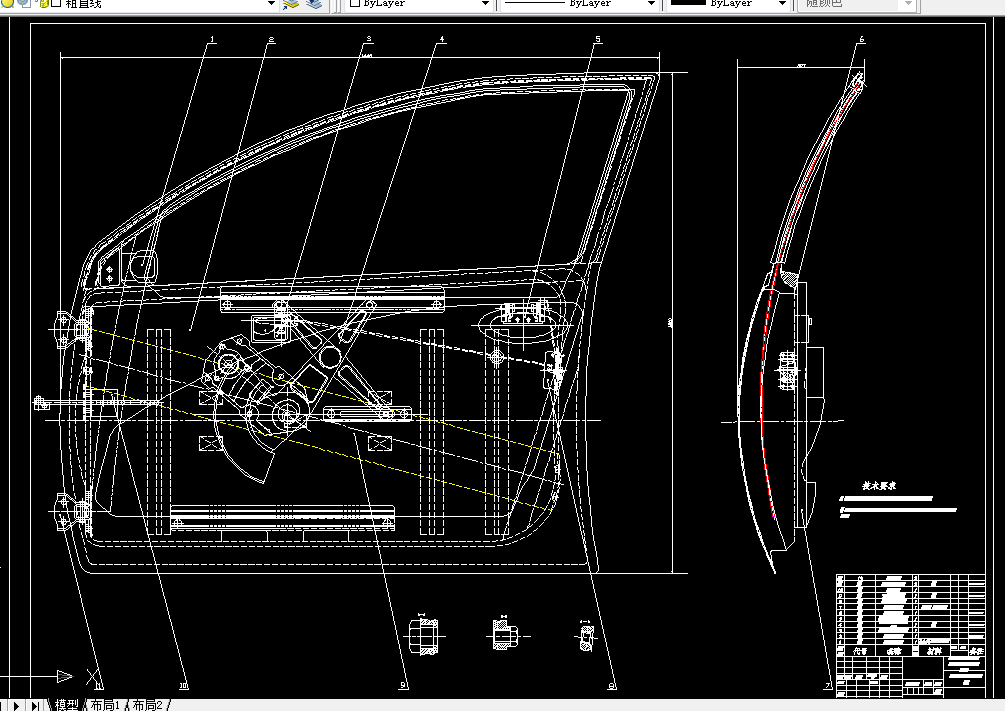Switch to the 布局1 layout tab

(x=105, y=705)
